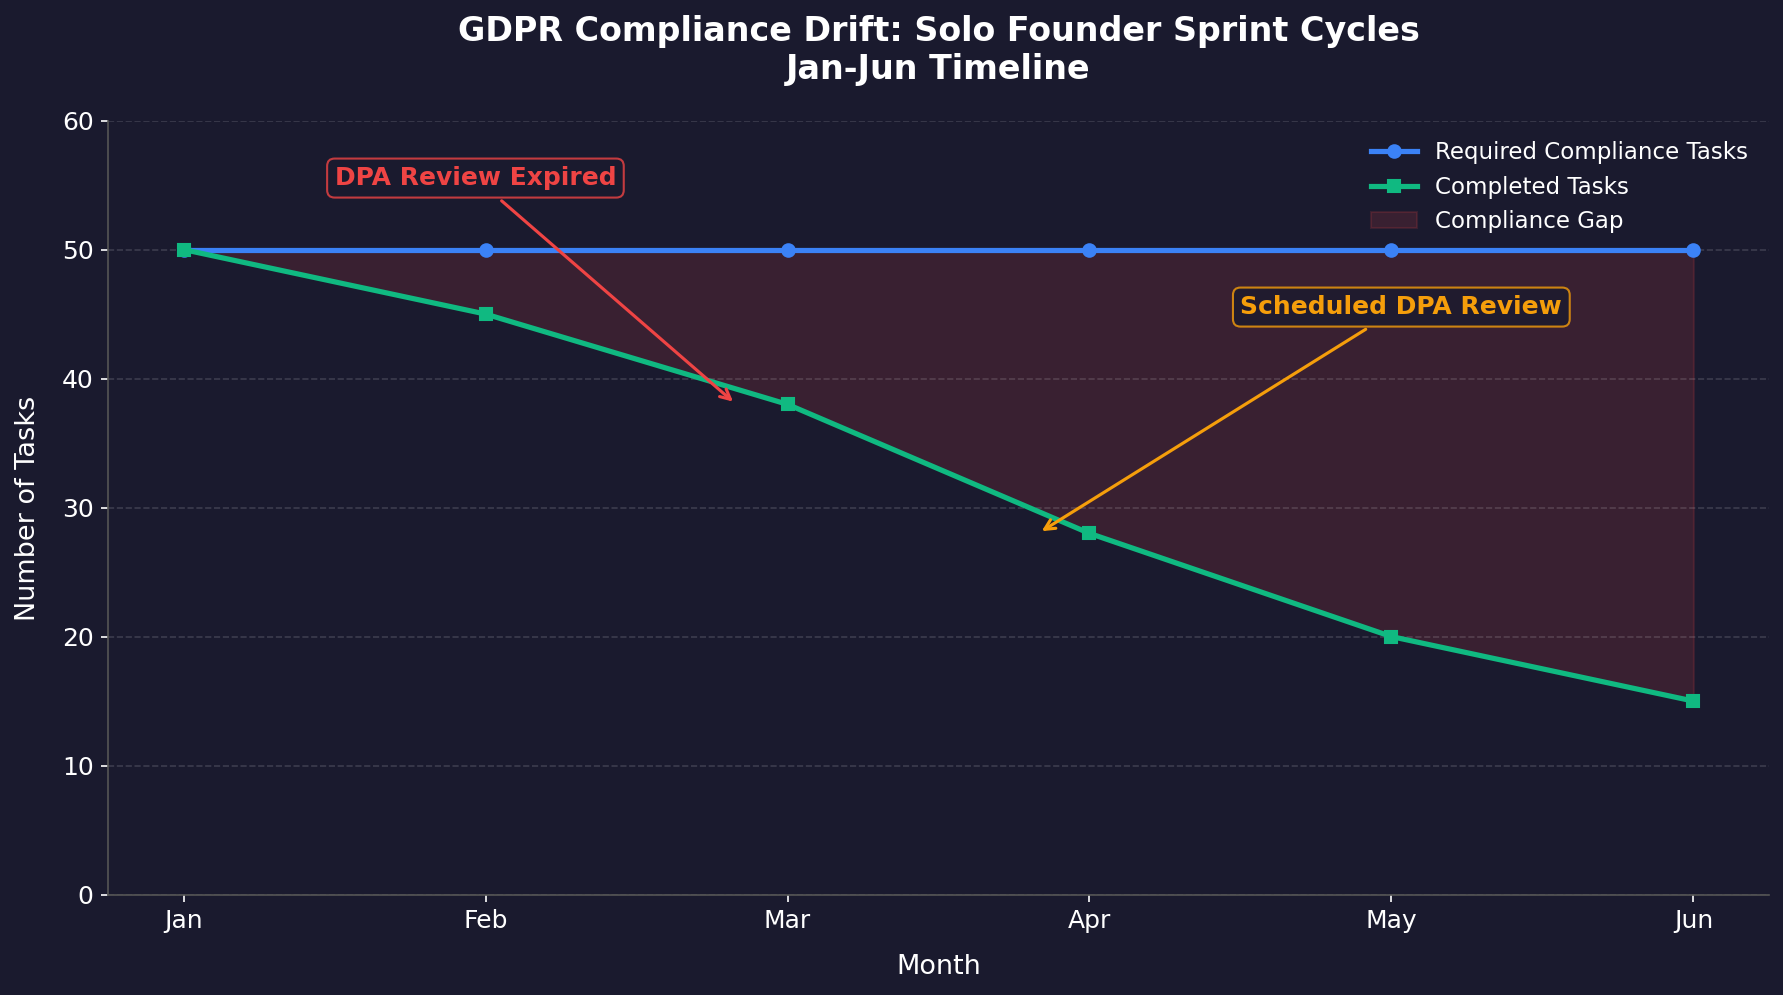The image size is (1783, 995).
Task: Click the Required Tasks marker at Jun
Action: point(1693,250)
